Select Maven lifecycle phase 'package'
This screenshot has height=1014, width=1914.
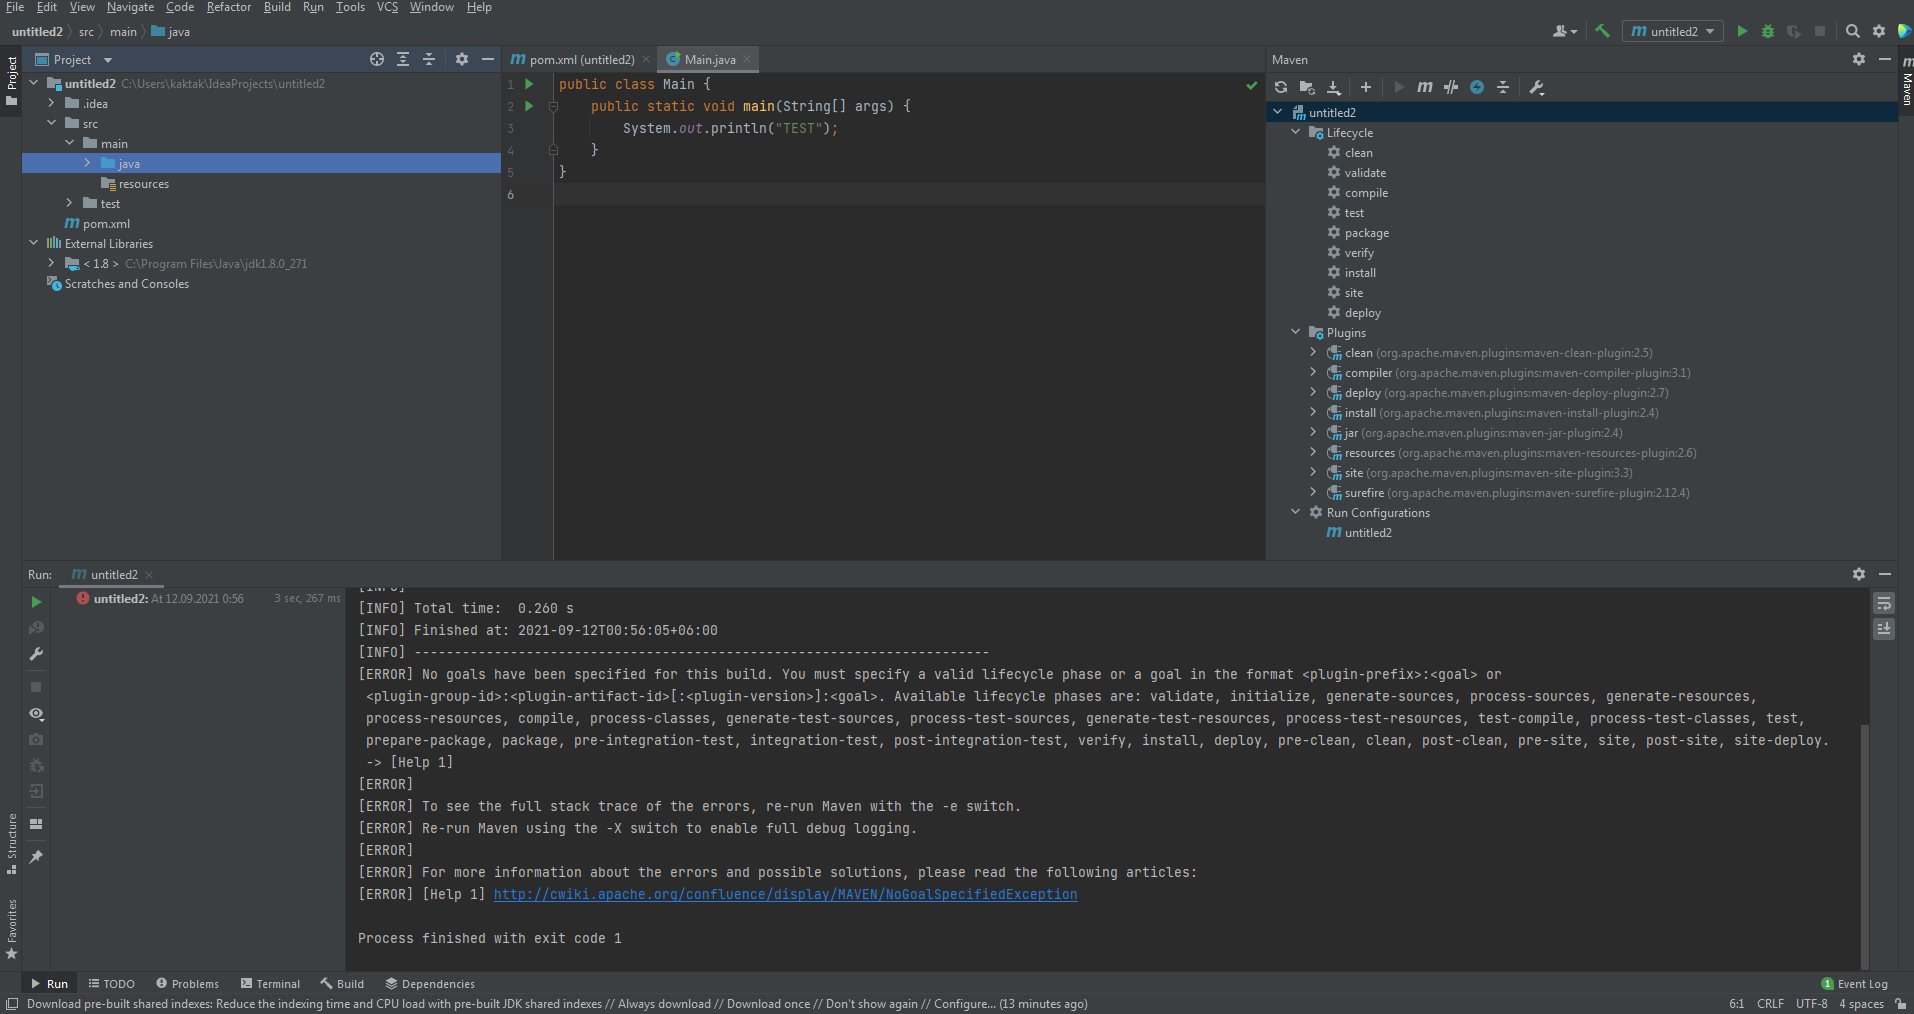pos(1366,233)
